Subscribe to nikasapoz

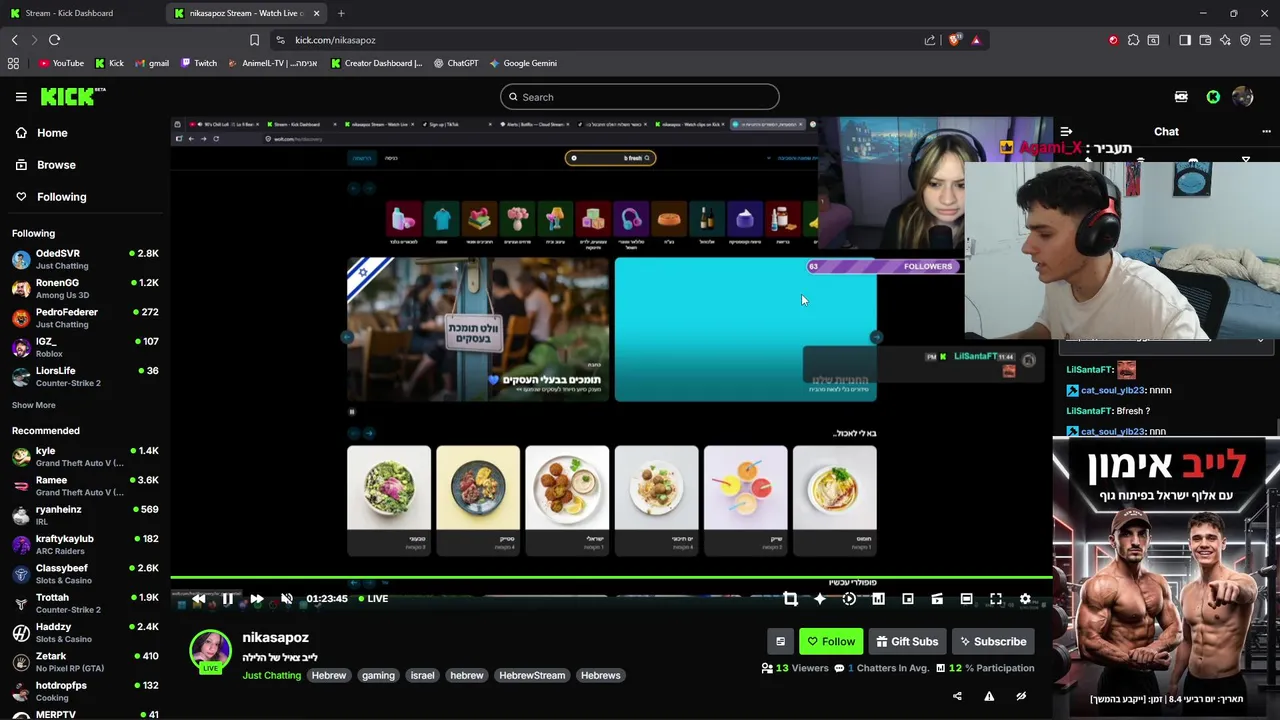(993, 642)
